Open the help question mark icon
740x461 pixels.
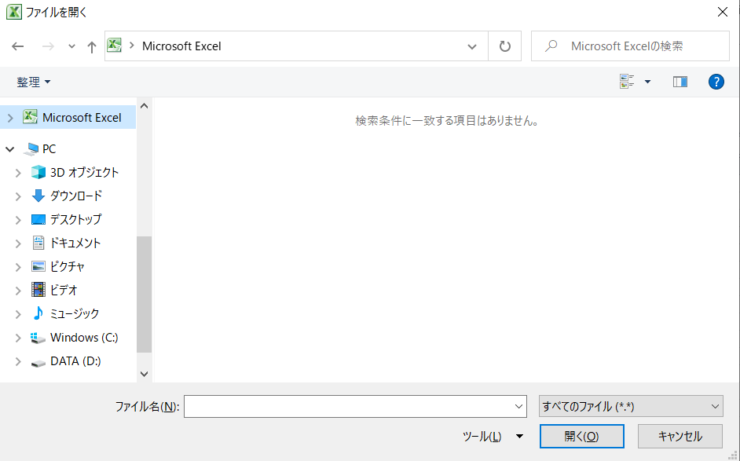click(716, 82)
